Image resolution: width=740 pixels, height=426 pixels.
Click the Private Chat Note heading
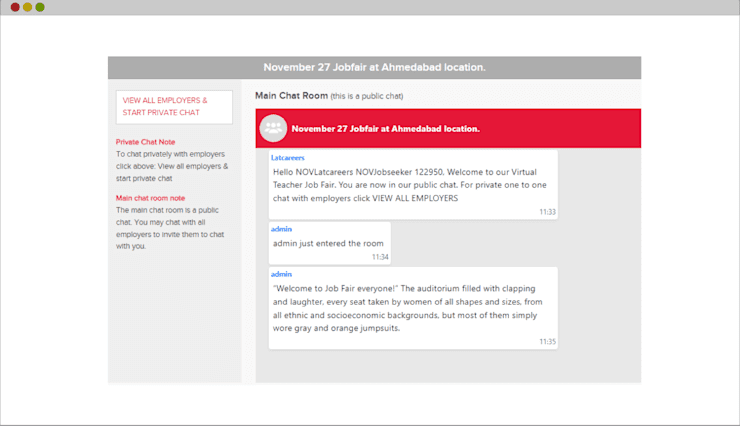tap(145, 142)
